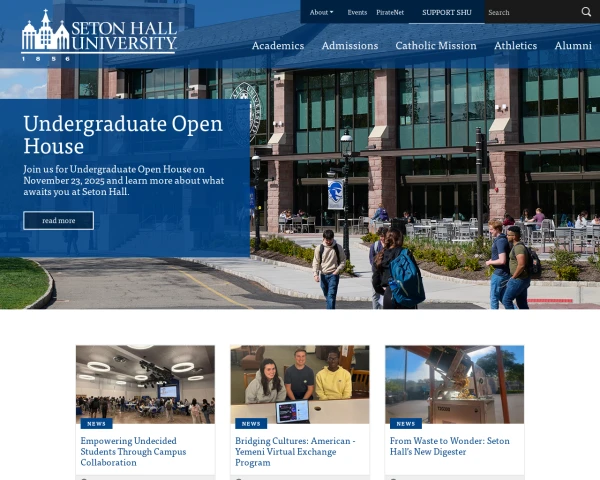Open Bridging Cultures Virtual Exchange article link

(295, 452)
